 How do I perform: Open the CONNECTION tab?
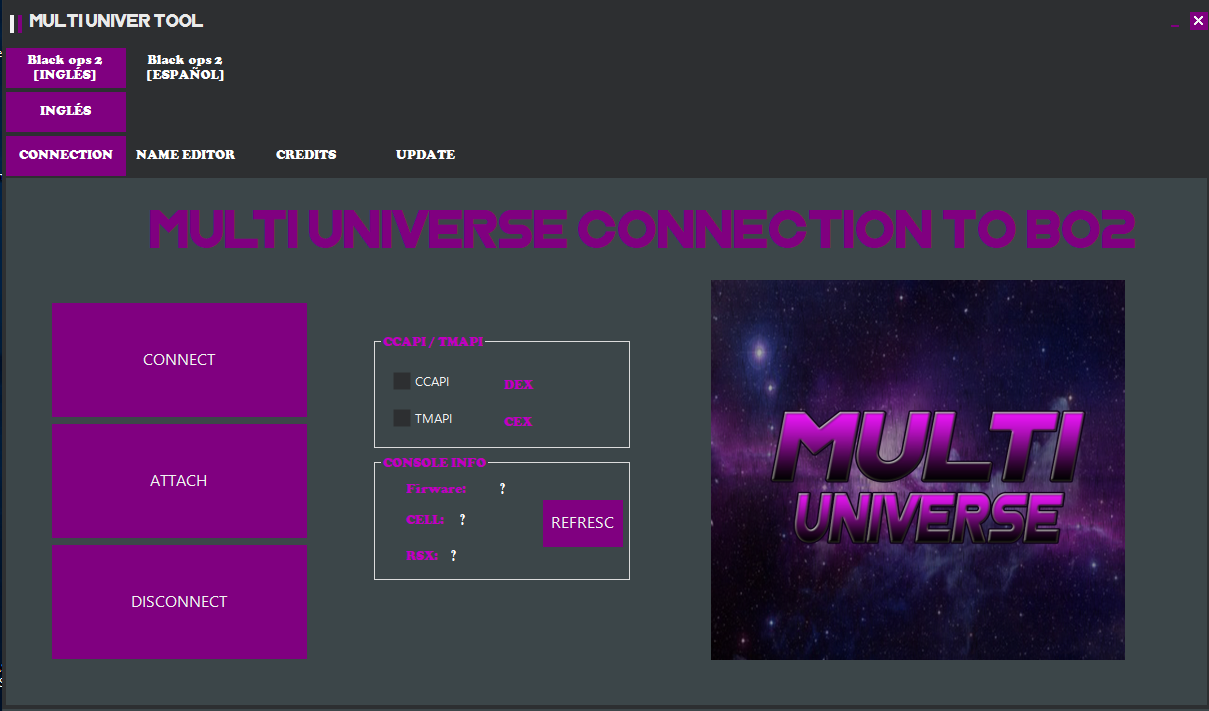click(66, 155)
